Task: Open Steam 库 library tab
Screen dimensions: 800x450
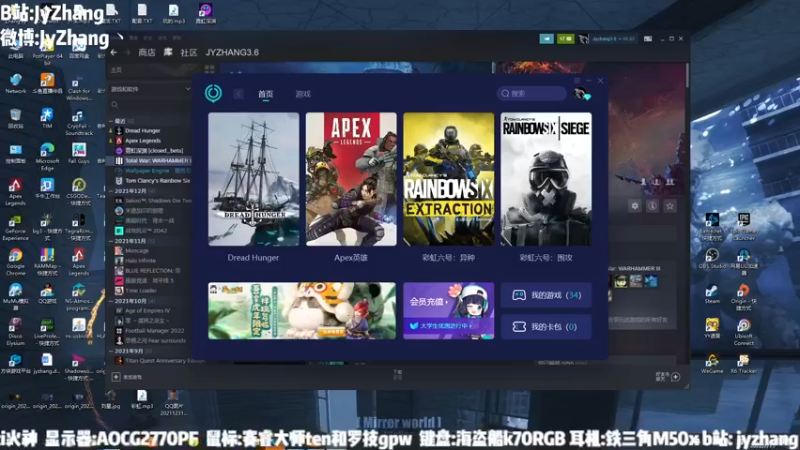Action: [168, 52]
